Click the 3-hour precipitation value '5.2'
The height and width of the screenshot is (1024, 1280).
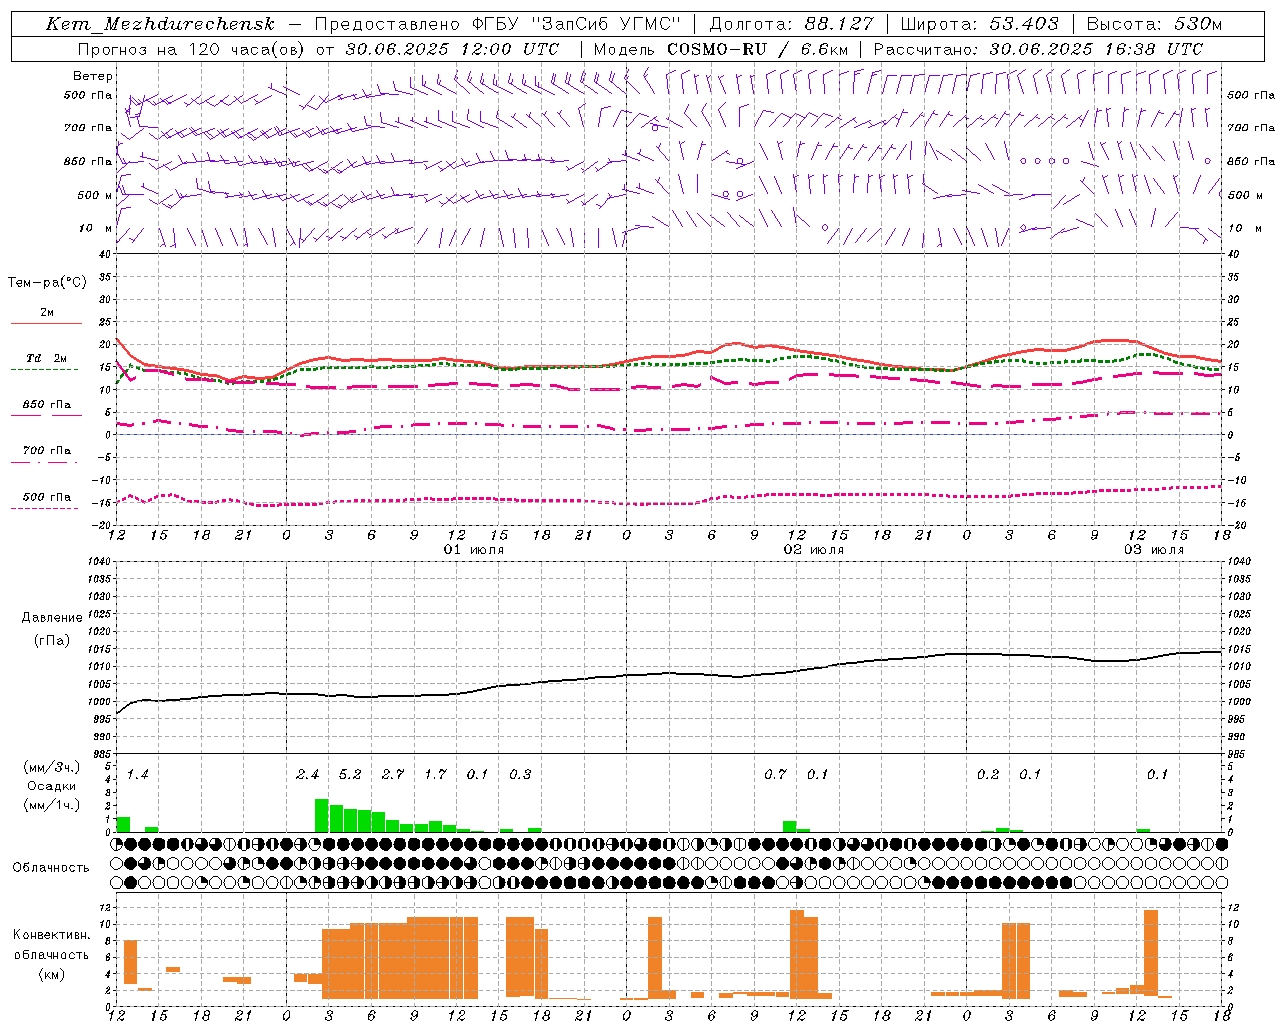(x=350, y=774)
